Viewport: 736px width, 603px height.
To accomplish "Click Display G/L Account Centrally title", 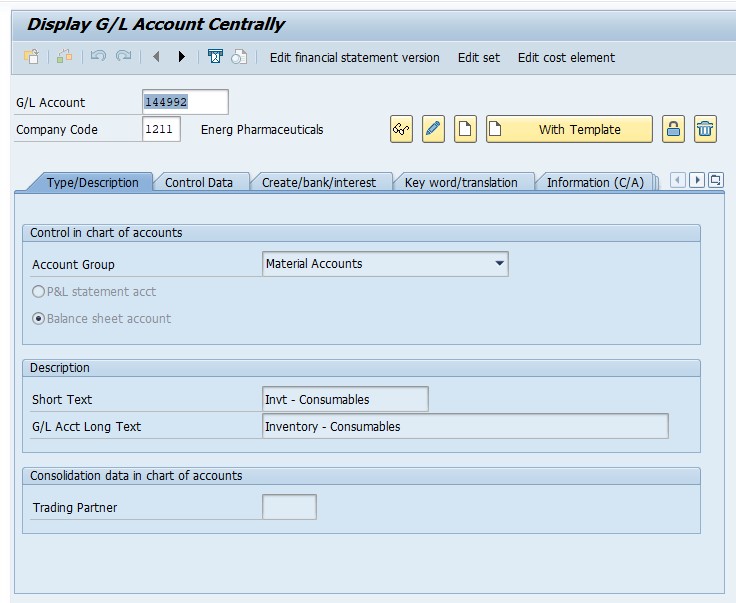I will click(x=155, y=24).
